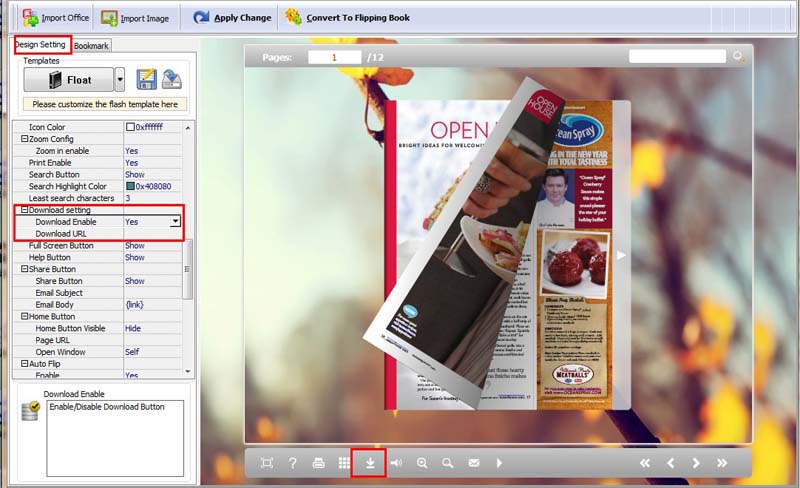
Task: Click the search magnifier icon in bottom toolbar
Action: tap(447, 463)
